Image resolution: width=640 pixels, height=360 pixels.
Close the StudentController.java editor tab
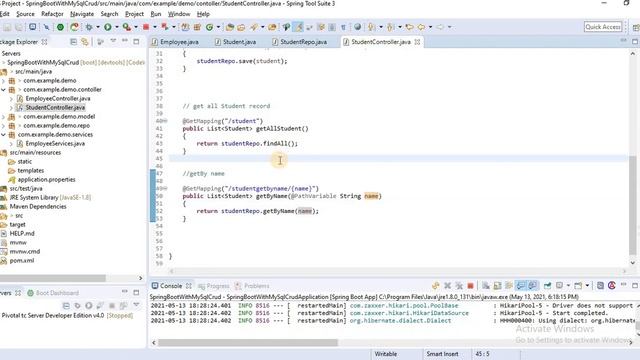pos(417,42)
